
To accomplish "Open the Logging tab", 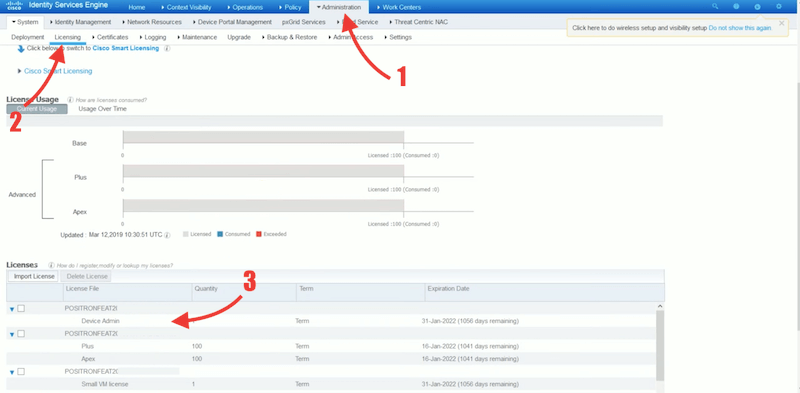I will click(152, 37).
